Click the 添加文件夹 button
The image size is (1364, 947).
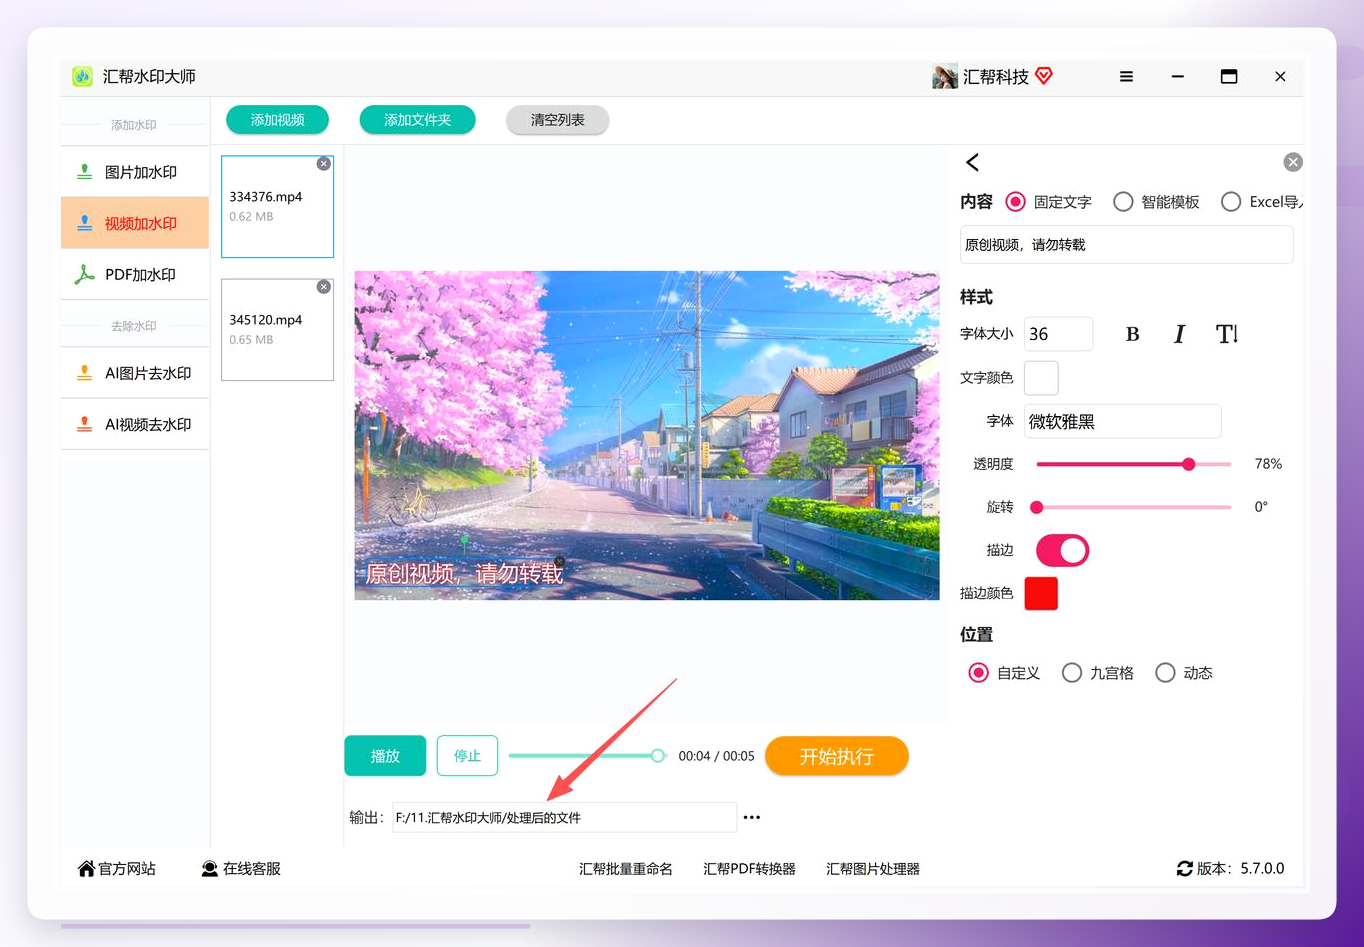point(417,120)
